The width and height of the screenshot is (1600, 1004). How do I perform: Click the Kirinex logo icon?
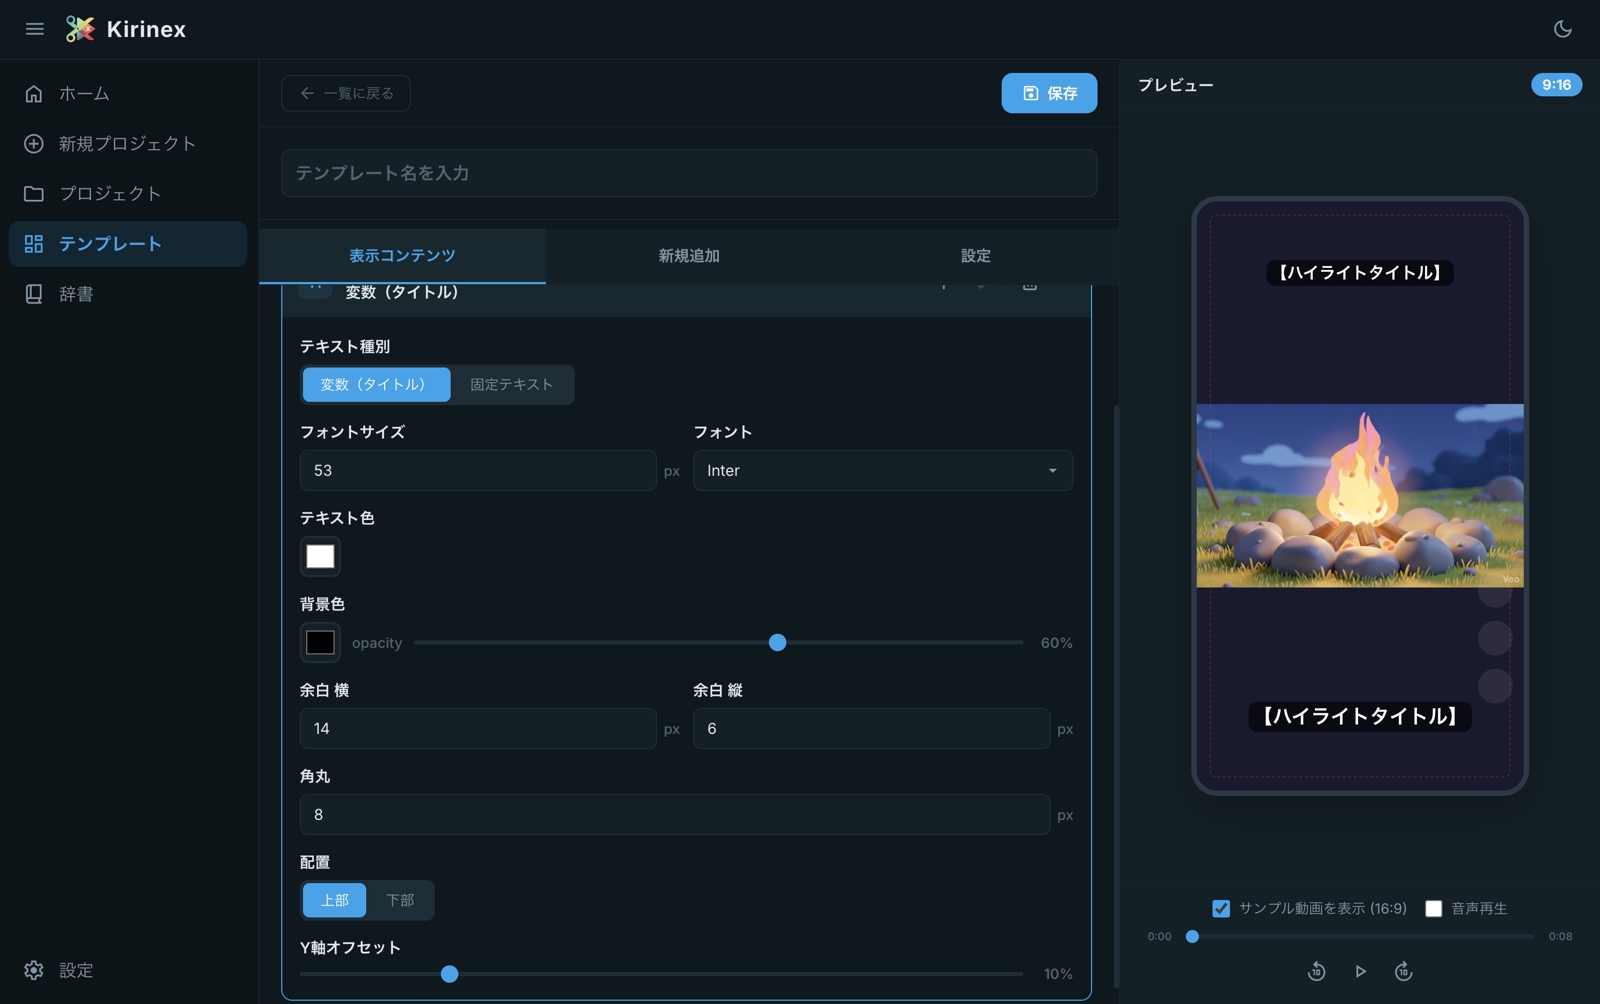pyautogui.click(x=80, y=29)
